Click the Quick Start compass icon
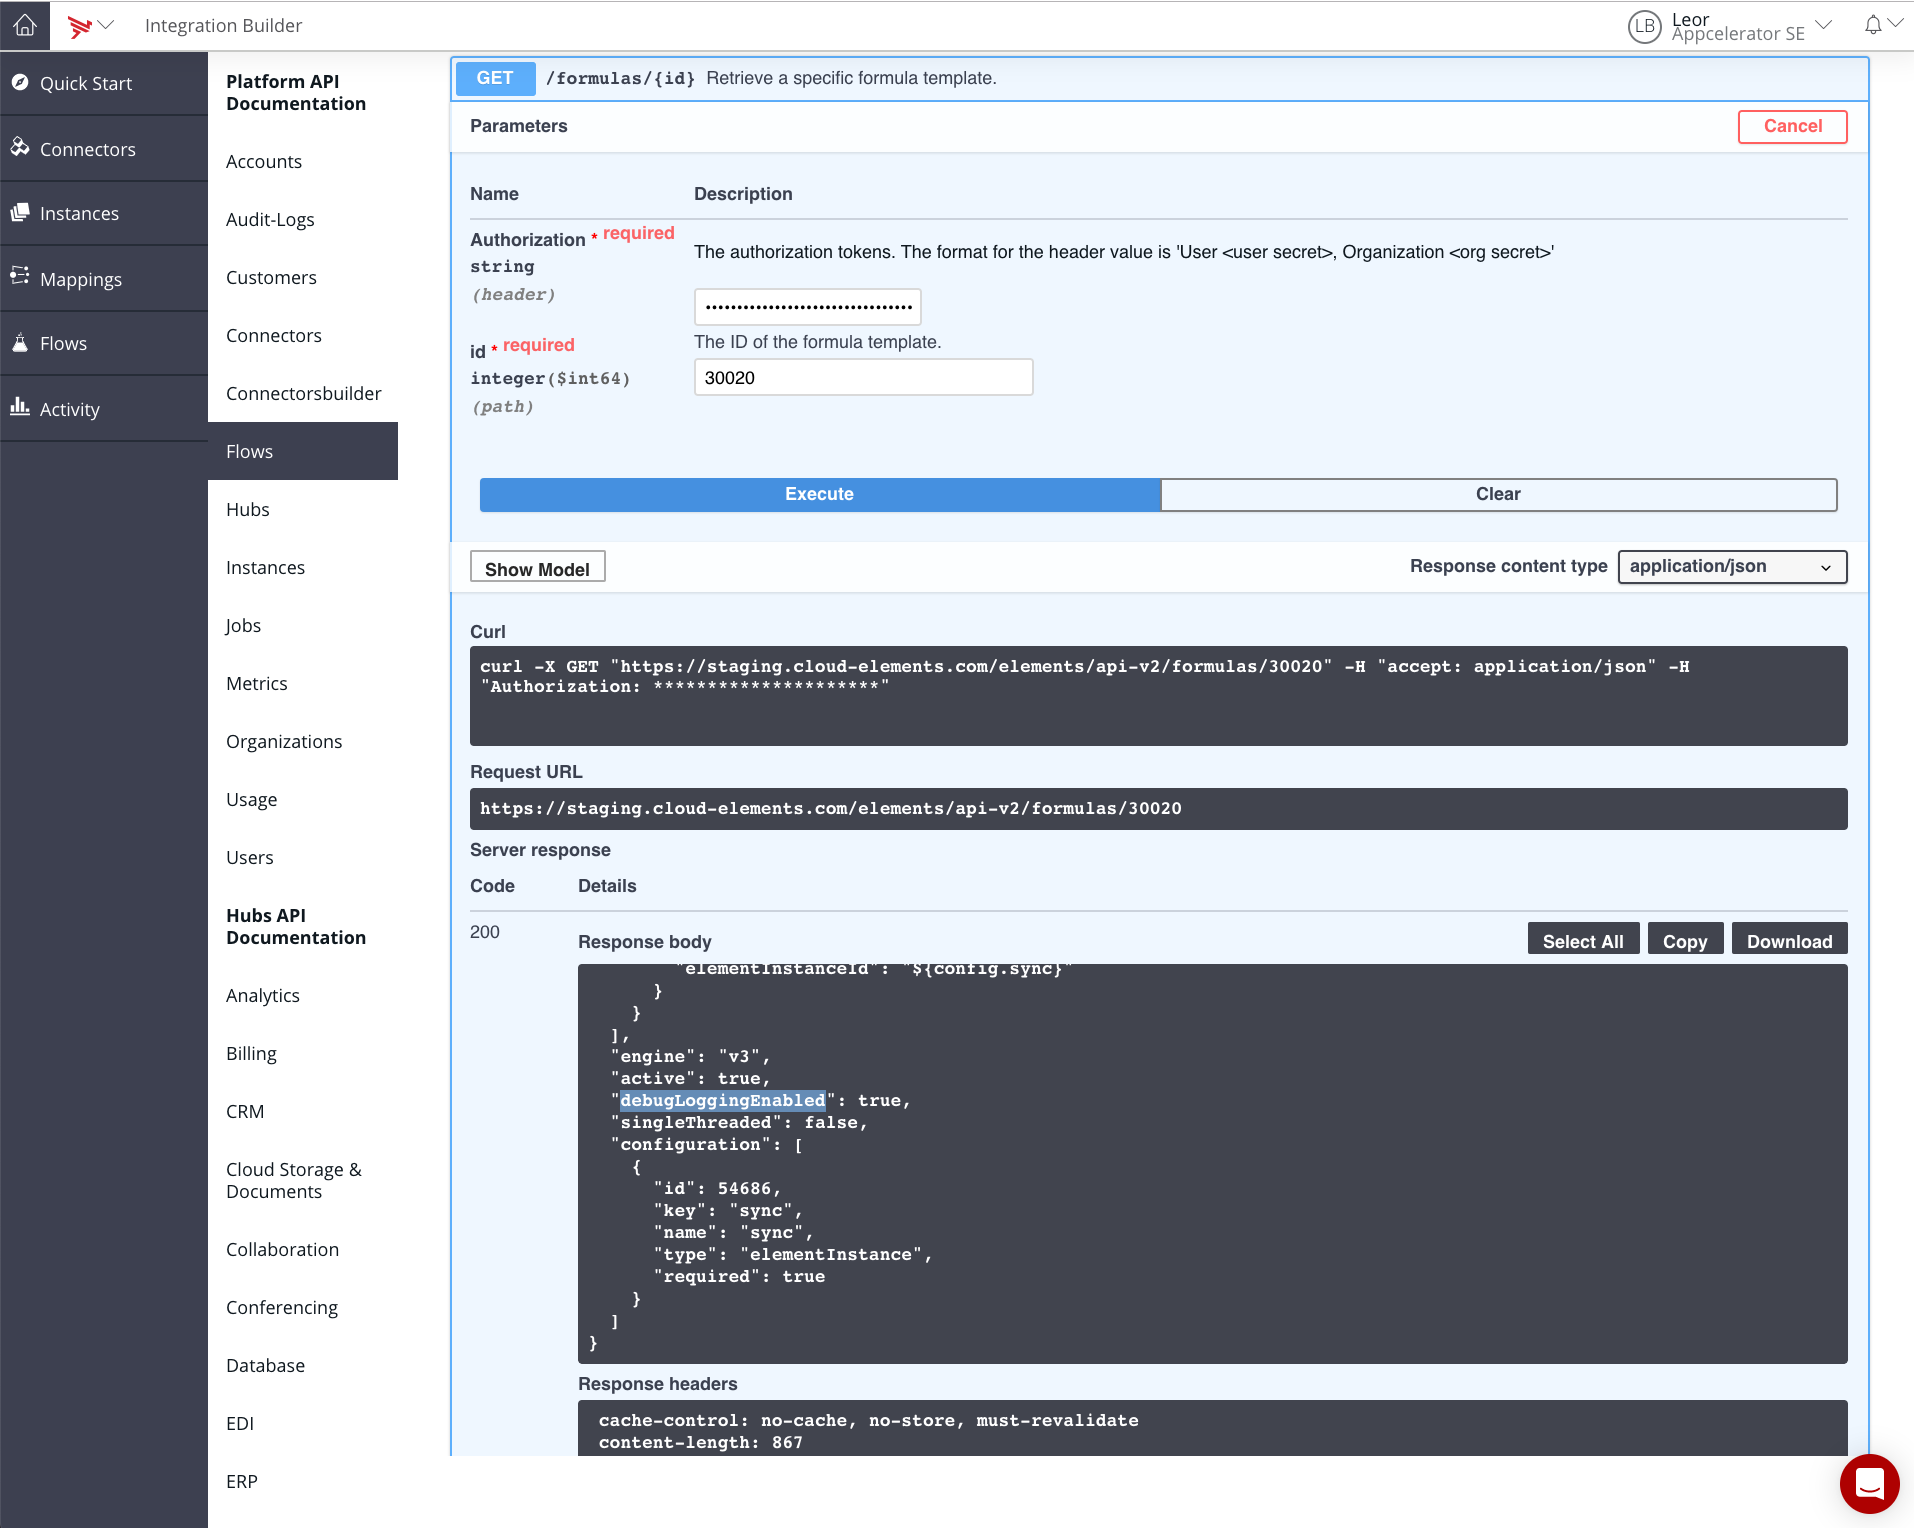Image resolution: width=1914 pixels, height=1528 pixels. coord(20,83)
